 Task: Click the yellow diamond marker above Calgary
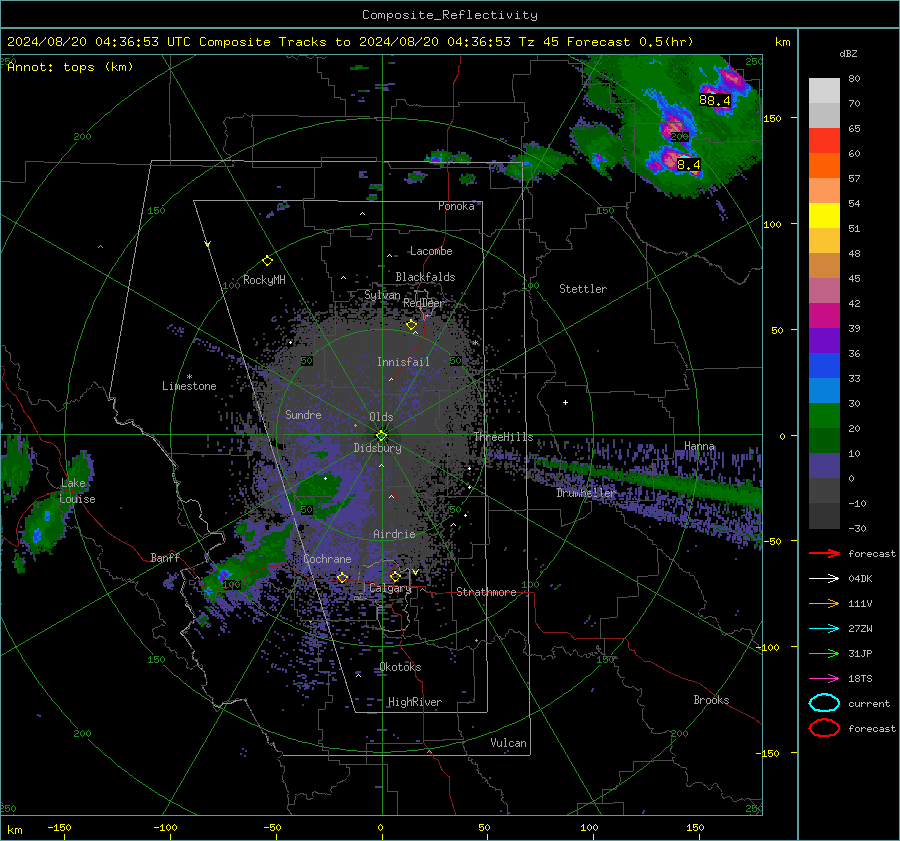(395, 576)
